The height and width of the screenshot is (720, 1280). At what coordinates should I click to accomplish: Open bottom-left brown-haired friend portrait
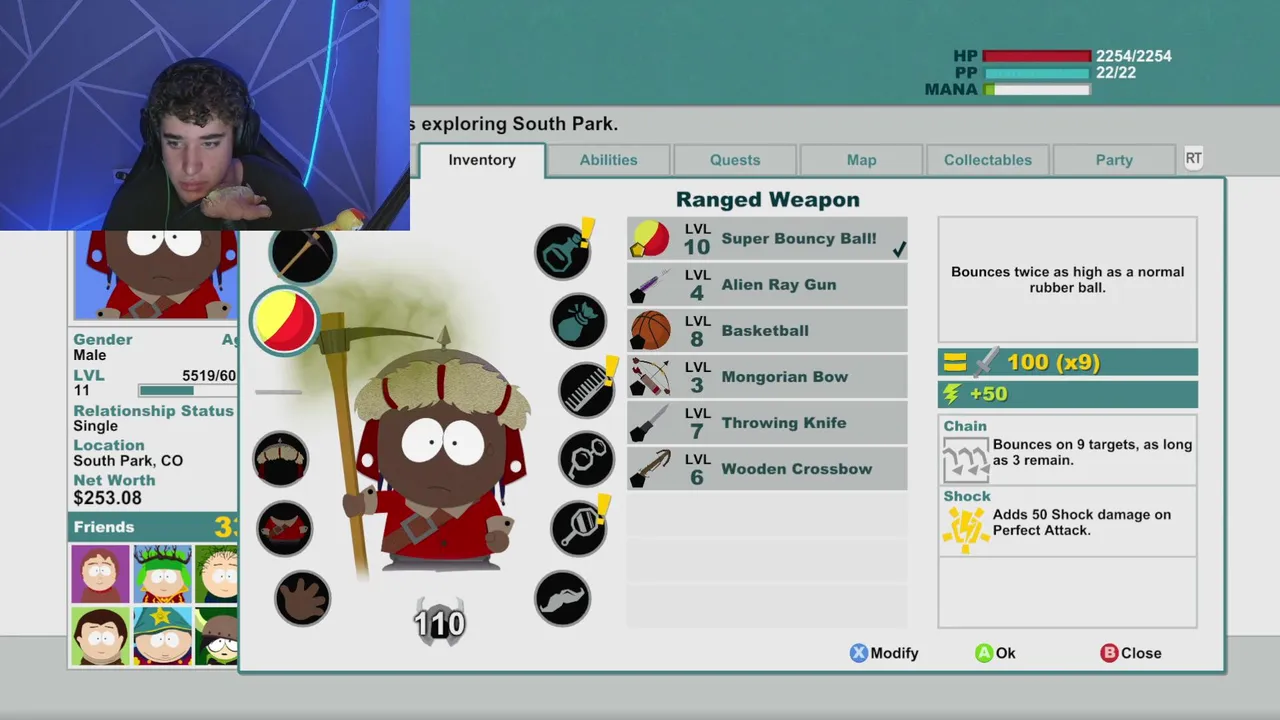(100, 635)
